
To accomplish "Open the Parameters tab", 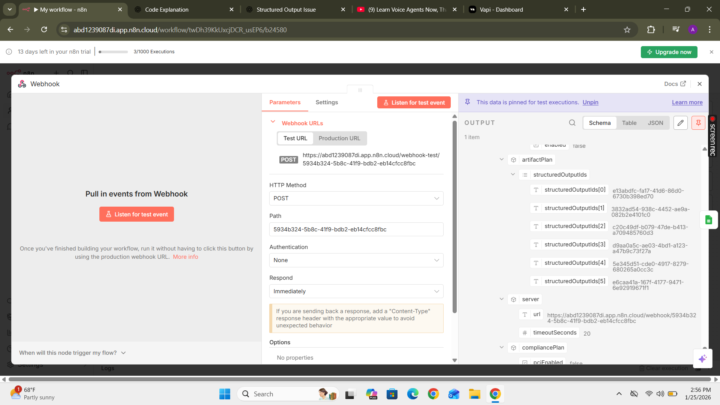I will [x=285, y=102].
